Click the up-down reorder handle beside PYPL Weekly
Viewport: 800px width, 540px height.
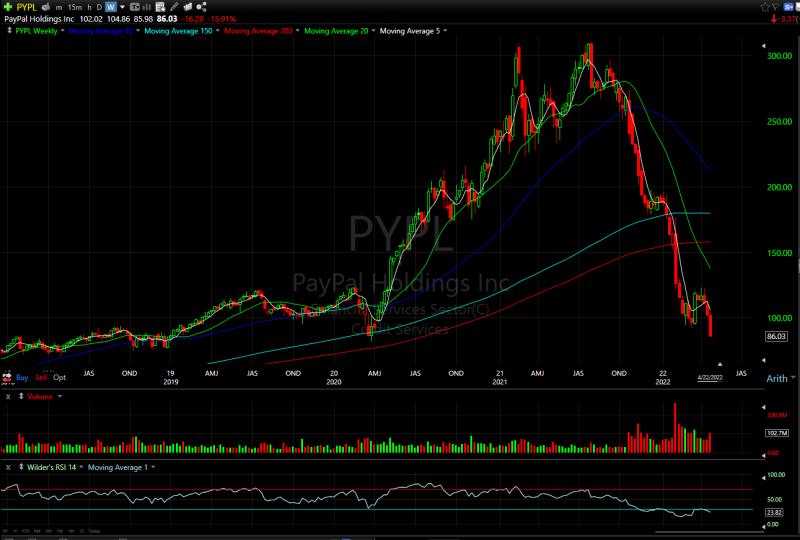[9, 31]
